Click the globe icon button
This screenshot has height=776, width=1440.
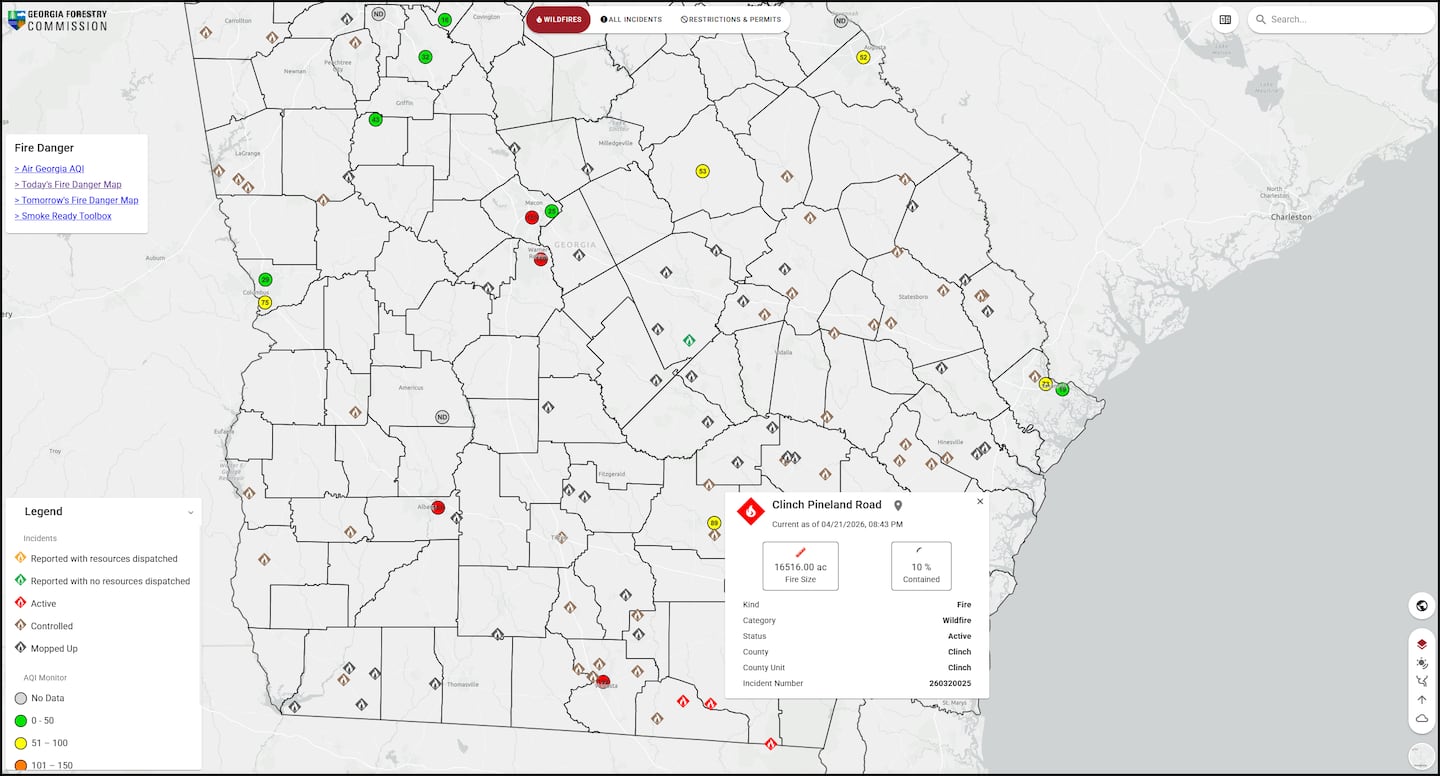click(1421, 605)
